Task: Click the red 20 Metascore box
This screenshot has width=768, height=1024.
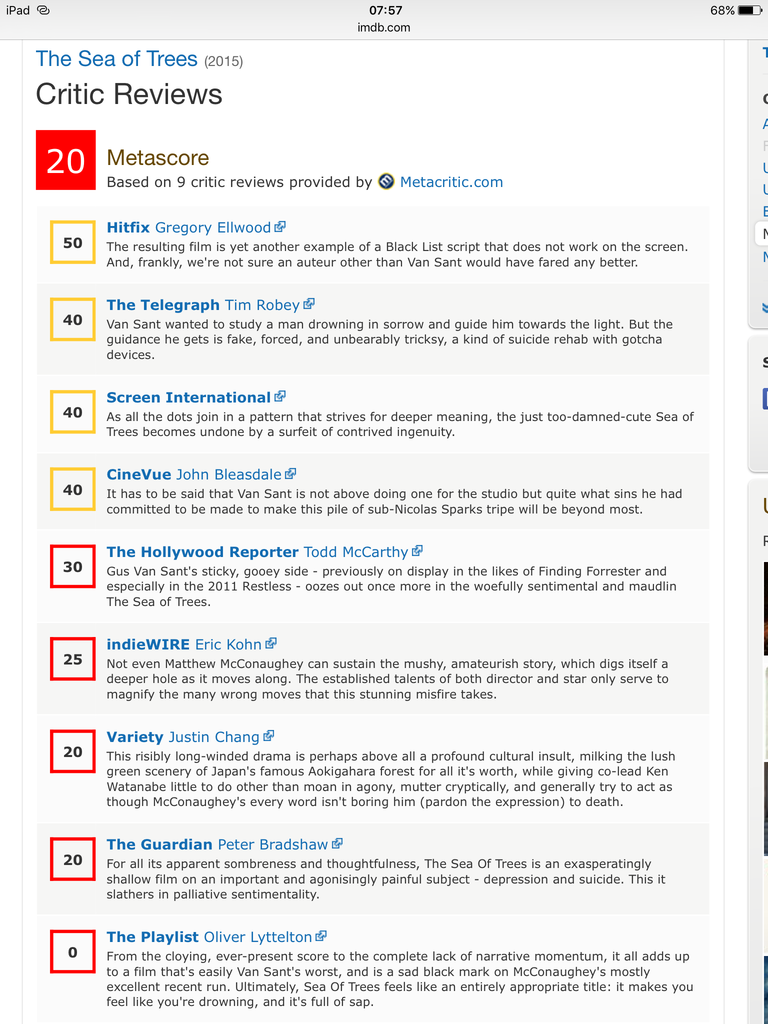Action: (x=66, y=160)
